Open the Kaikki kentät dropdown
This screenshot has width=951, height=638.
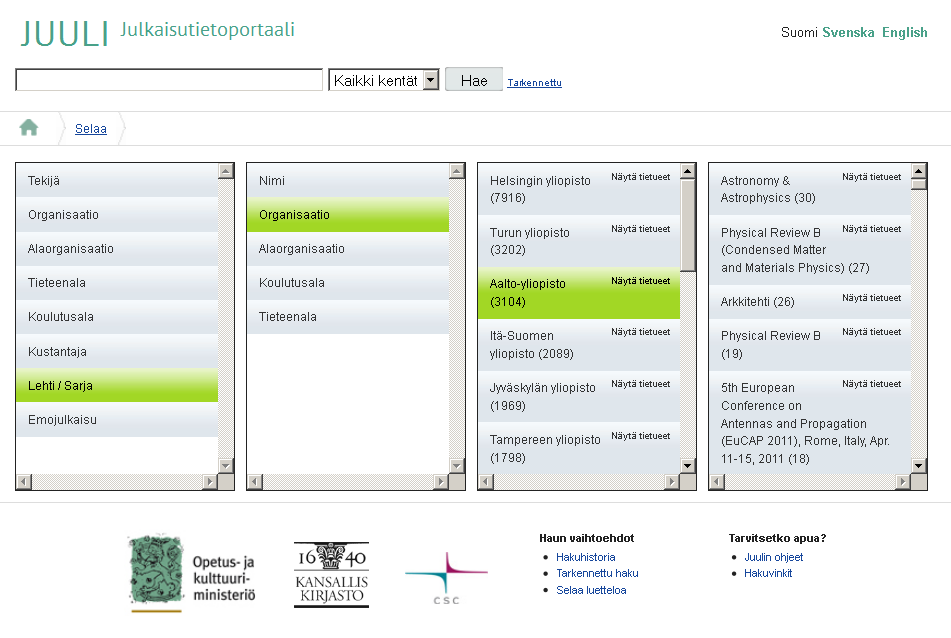383,80
